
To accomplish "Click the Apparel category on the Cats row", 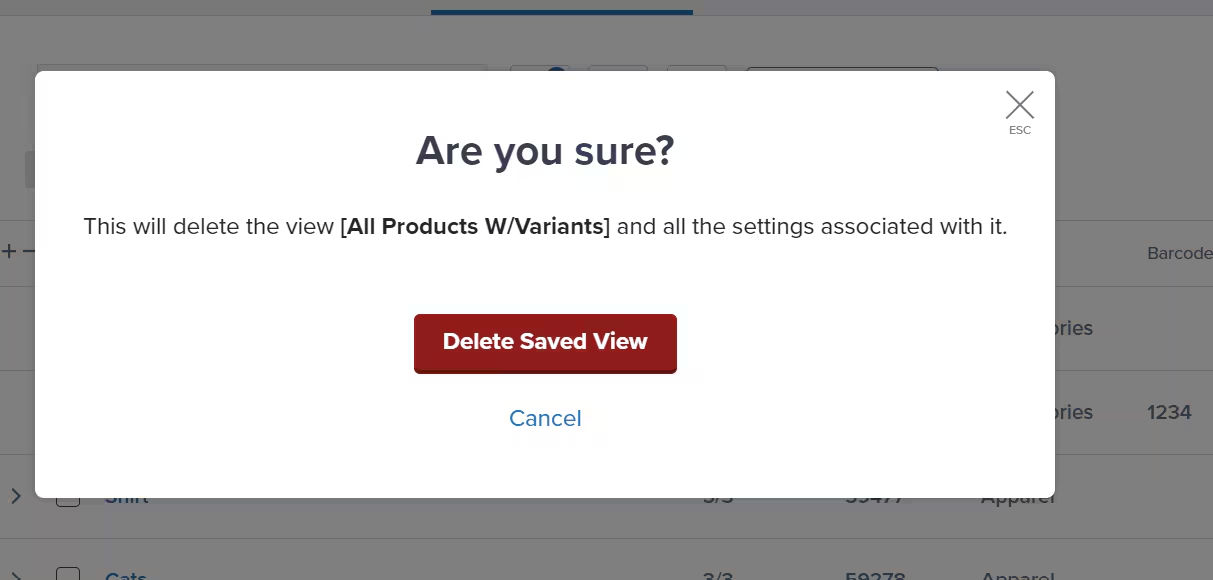I will 1016,576.
